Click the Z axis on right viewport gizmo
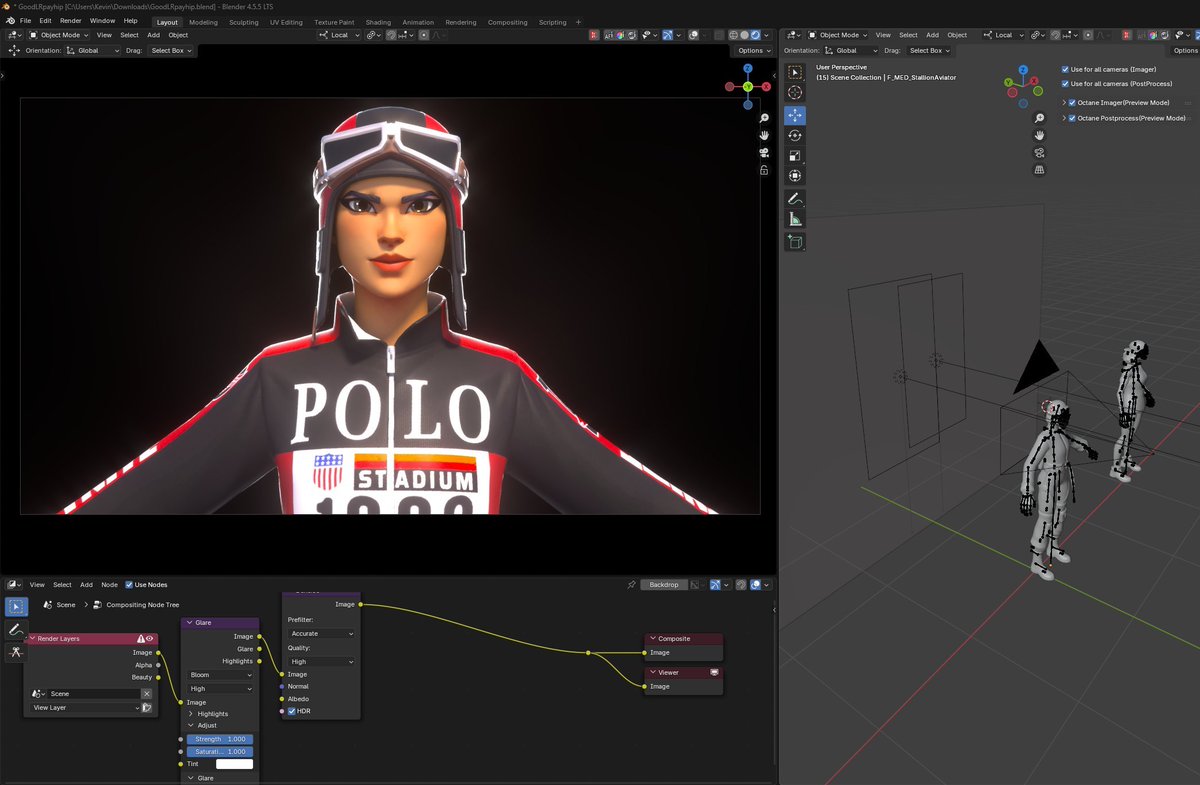Viewport: 1200px width, 785px height. 1021,70
